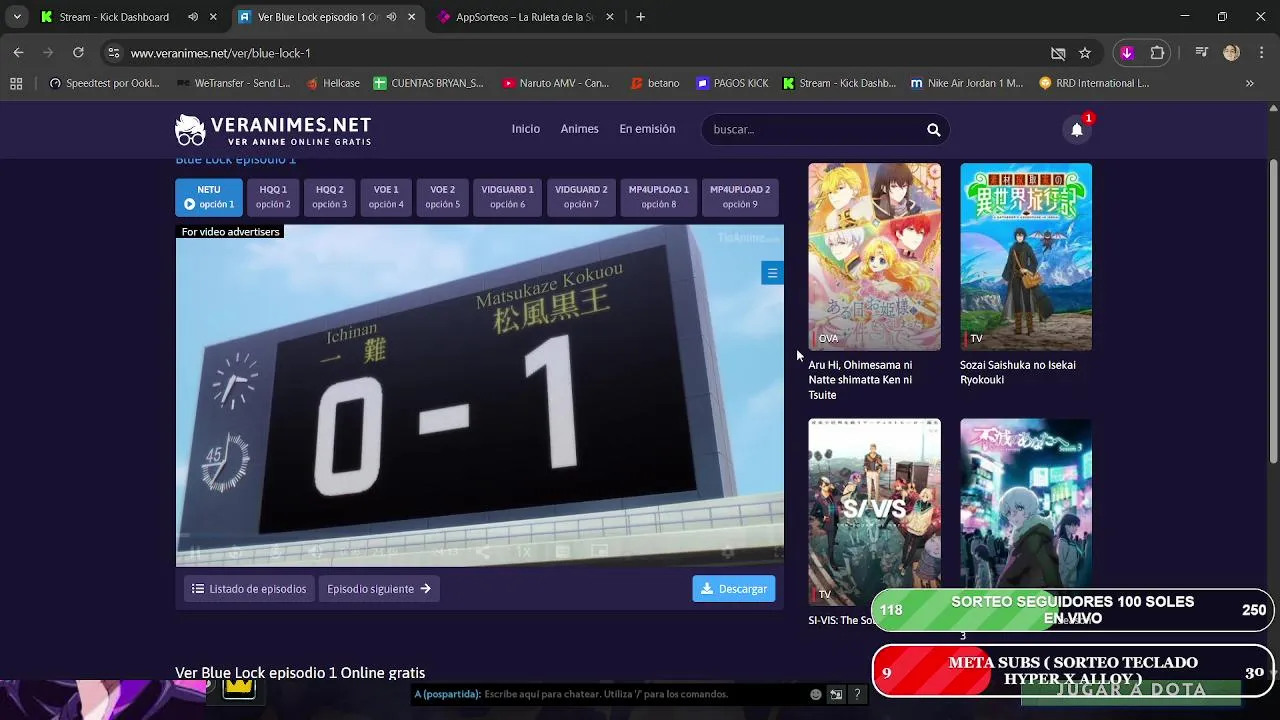The image size is (1280, 720).
Task: Switch to AppSorteos tab
Action: click(525, 17)
